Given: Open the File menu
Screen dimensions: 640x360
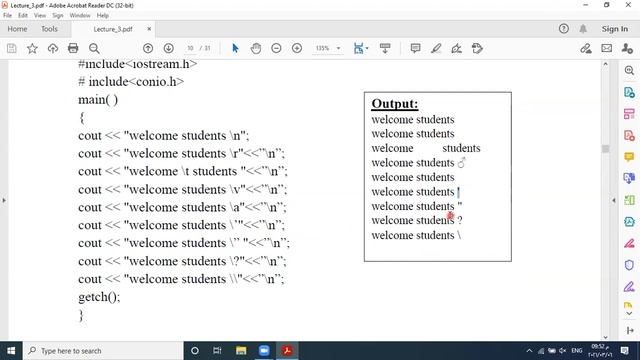Looking at the screenshot, I should pyautogui.click(x=7, y=16).
